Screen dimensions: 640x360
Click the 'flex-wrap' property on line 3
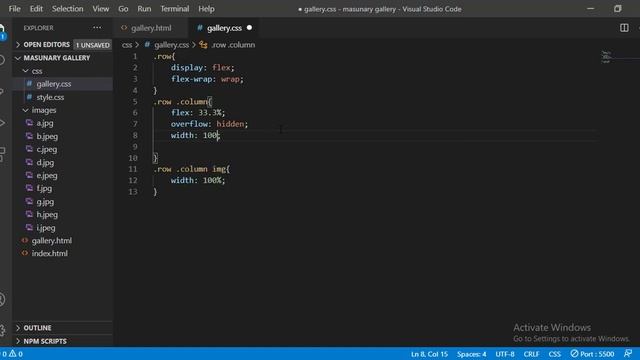click(x=191, y=79)
